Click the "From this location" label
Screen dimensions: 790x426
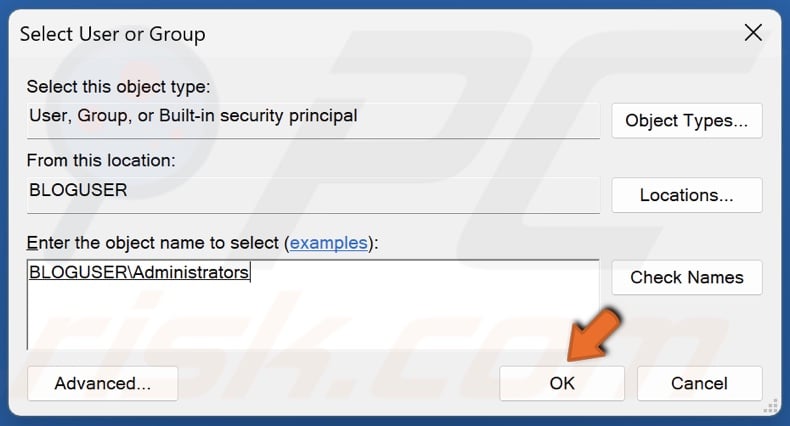click(x=101, y=160)
